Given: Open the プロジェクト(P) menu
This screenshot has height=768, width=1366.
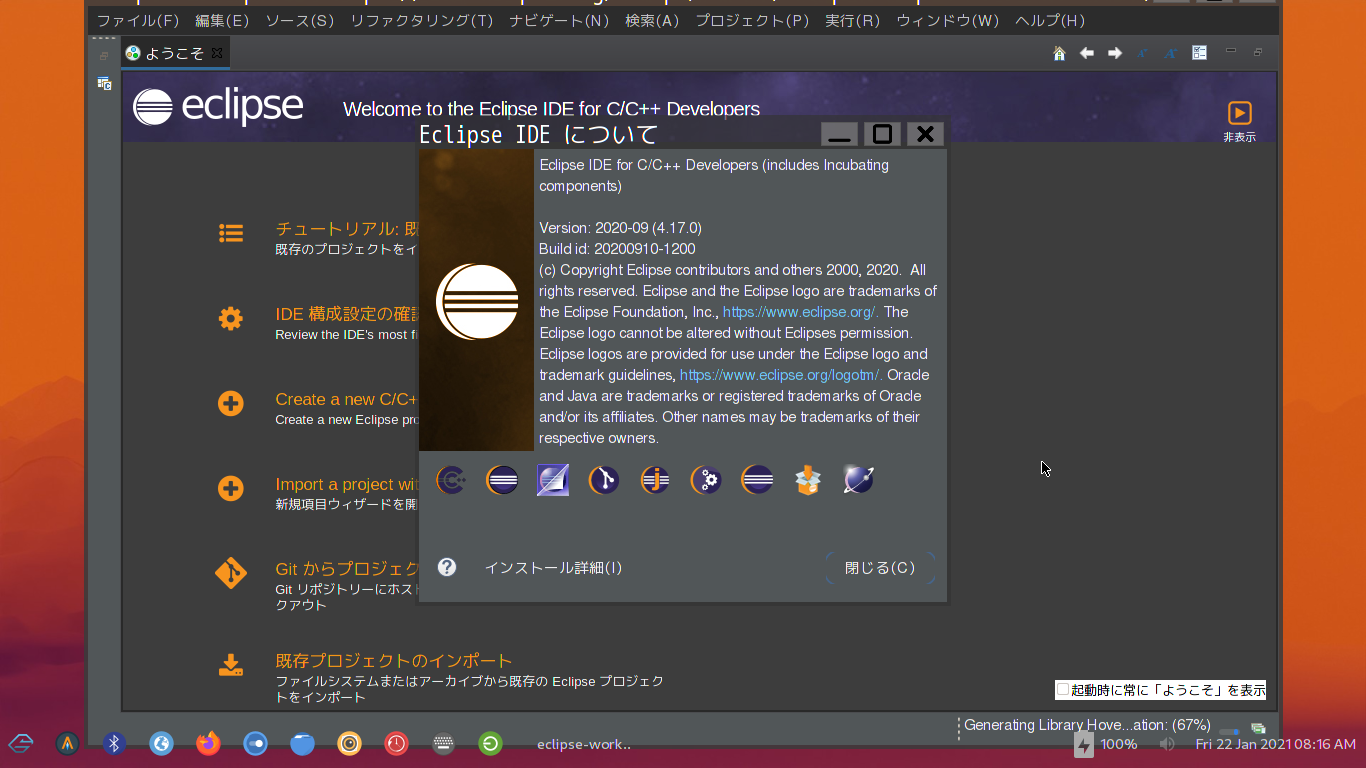Looking at the screenshot, I should (752, 20).
